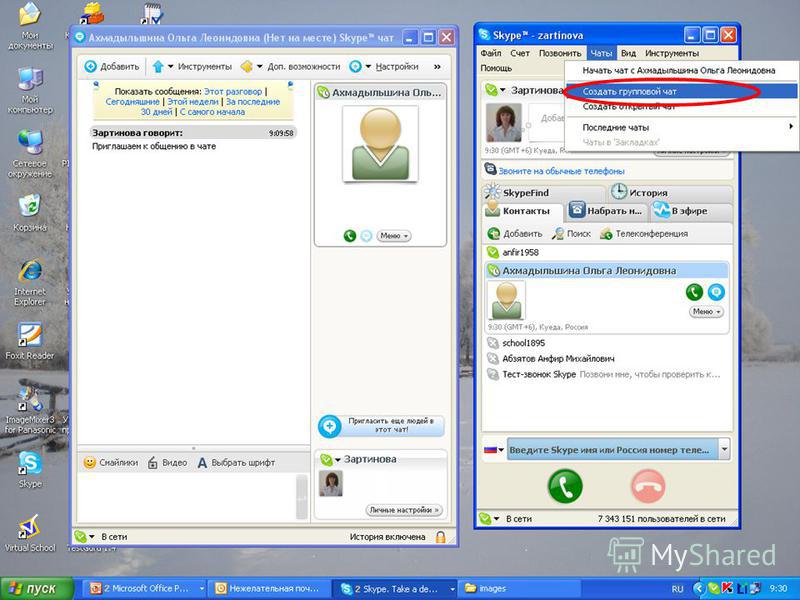Click Добавить in chat window toolbar

point(112,67)
